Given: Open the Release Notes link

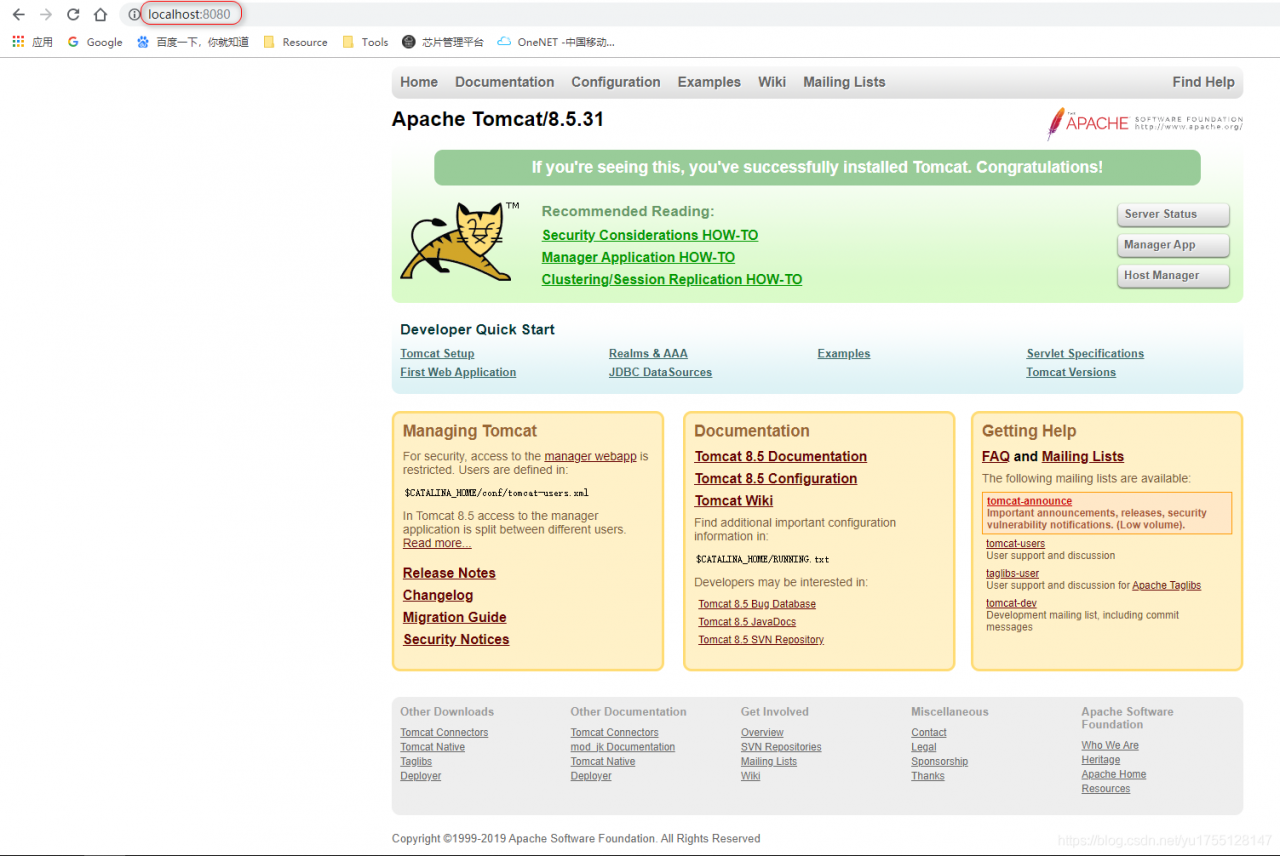Looking at the screenshot, I should tap(449, 573).
